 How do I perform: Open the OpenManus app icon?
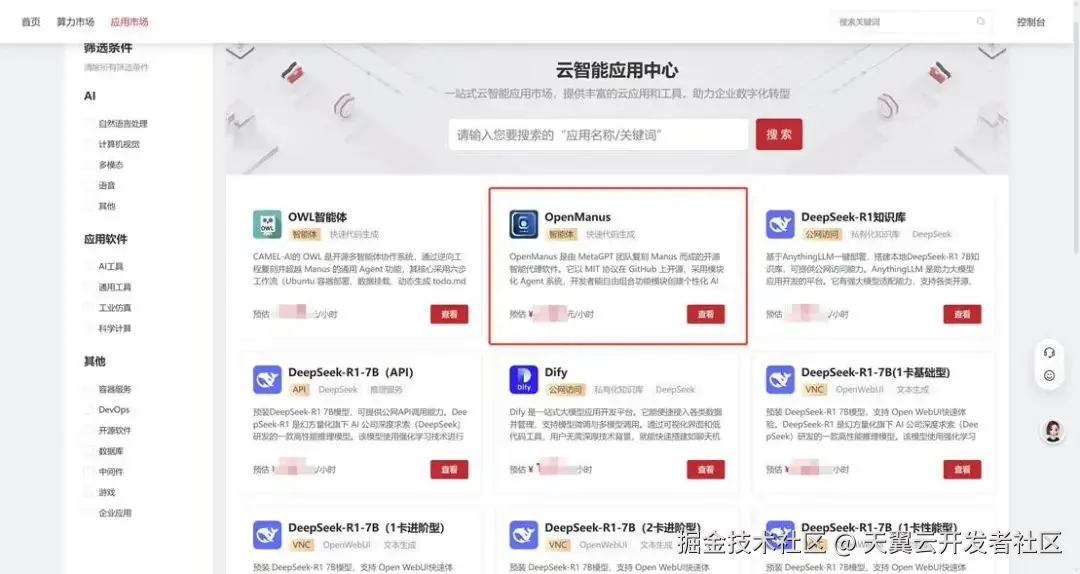click(x=523, y=225)
